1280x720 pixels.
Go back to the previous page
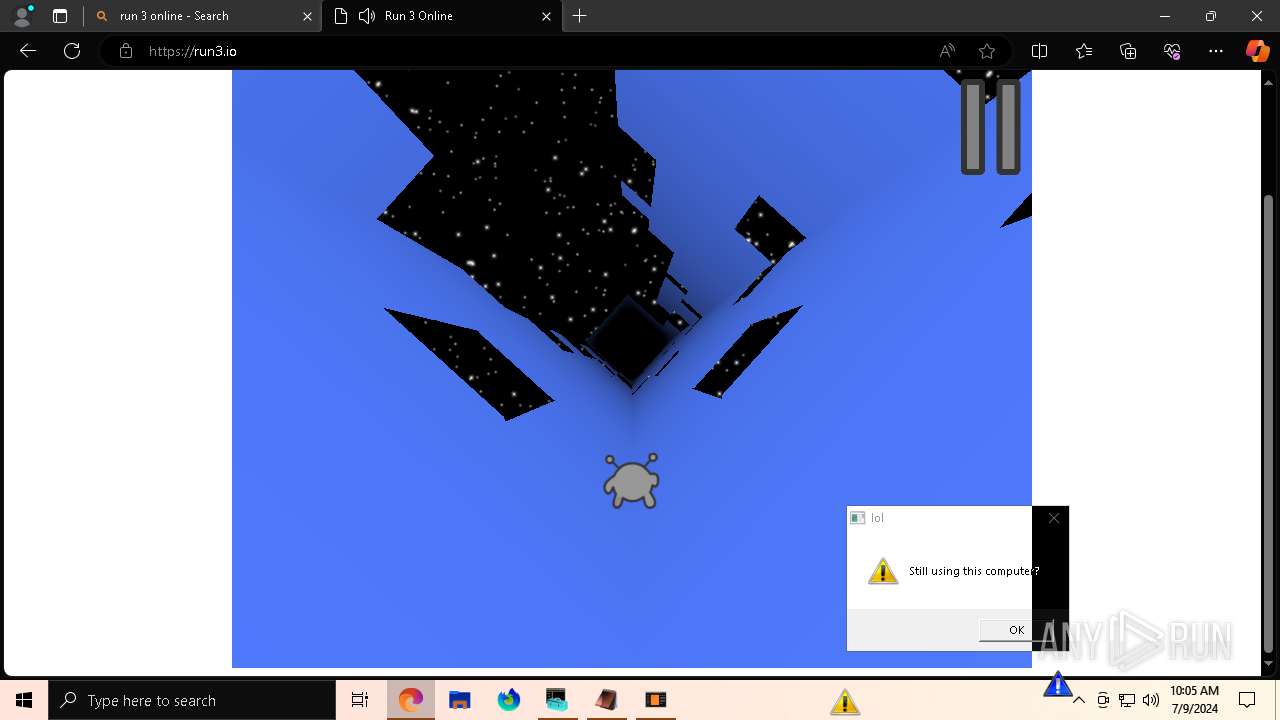[28, 51]
